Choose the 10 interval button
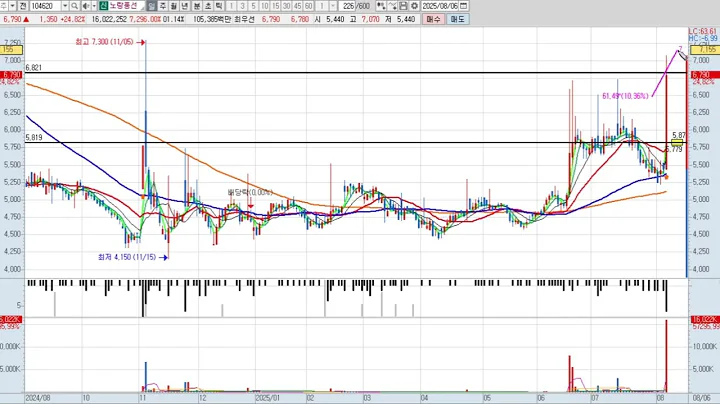The image size is (720, 404). pos(264,6)
